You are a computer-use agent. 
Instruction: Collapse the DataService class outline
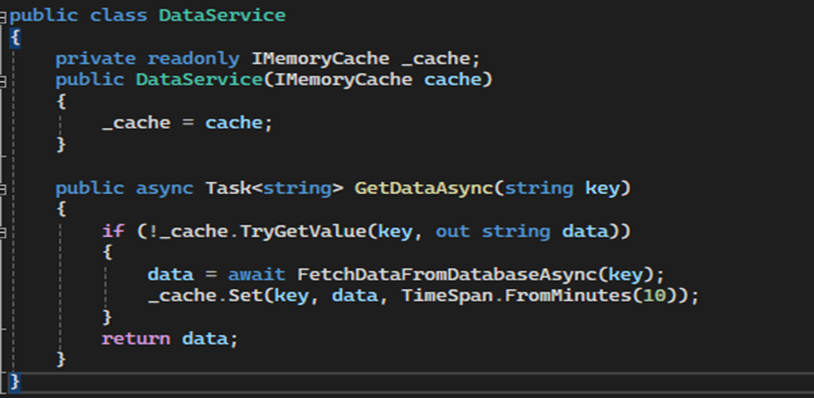[x=3, y=16]
